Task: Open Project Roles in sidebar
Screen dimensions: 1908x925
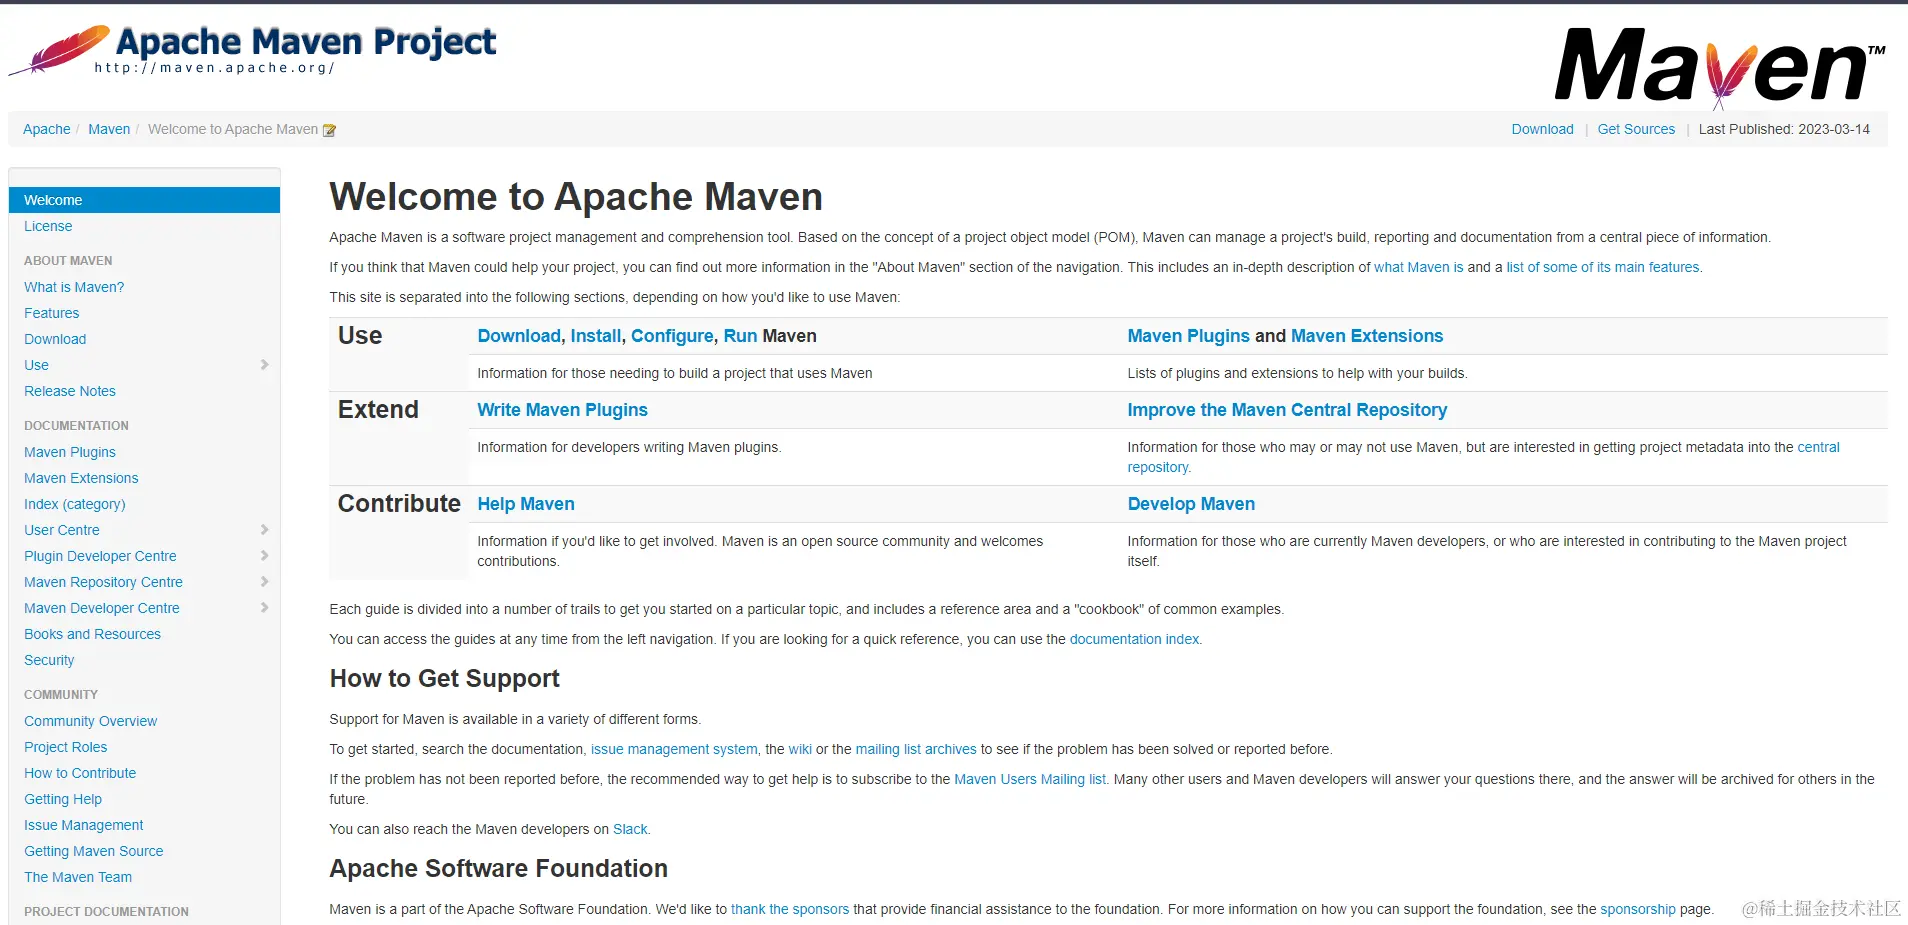Action: pos(66,747)
